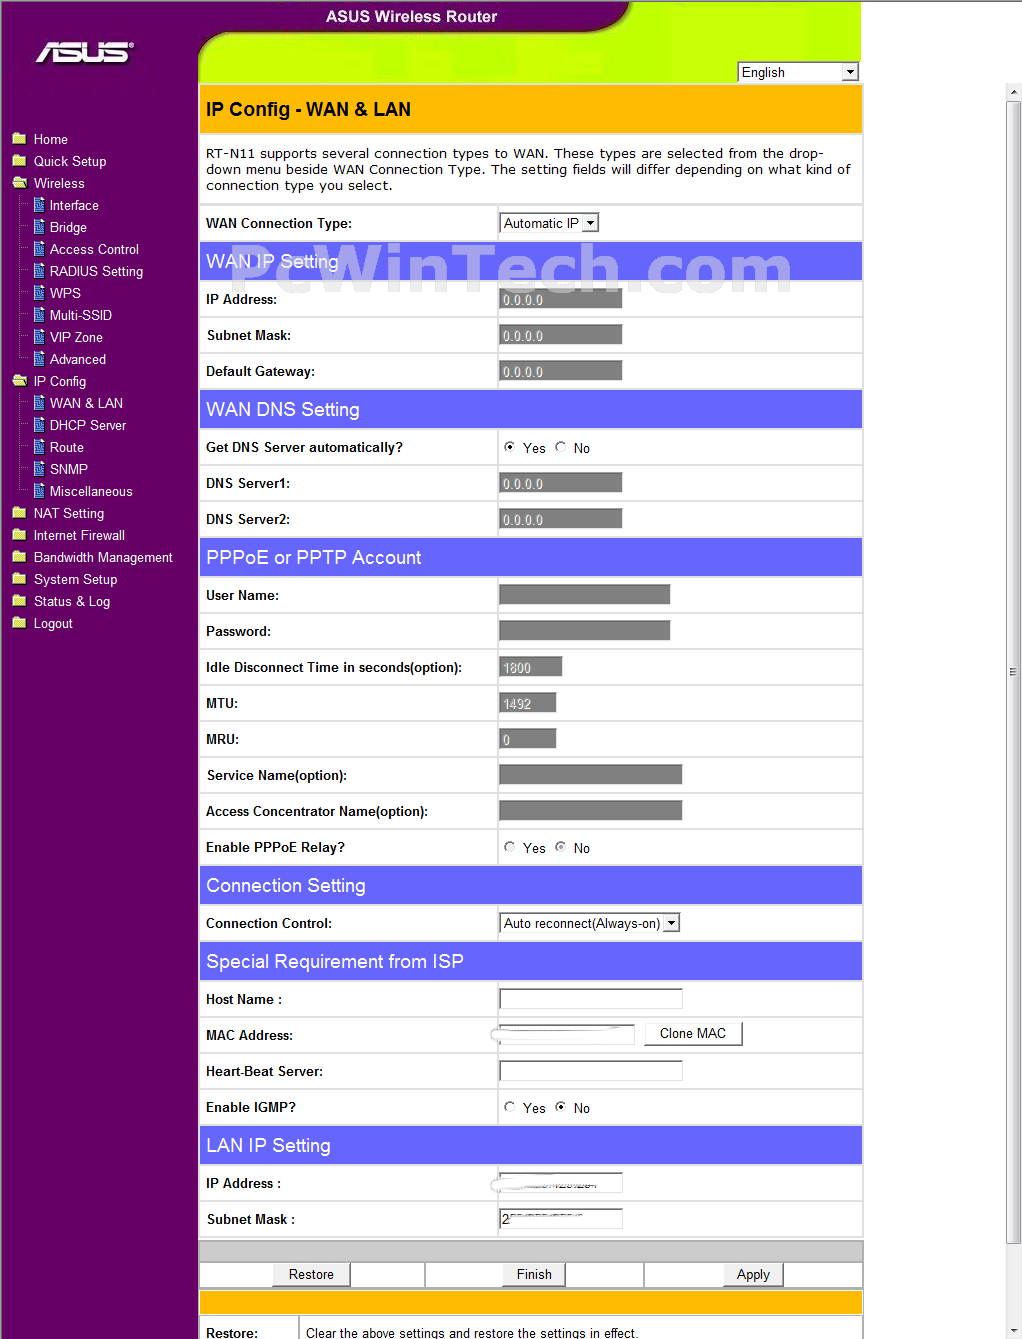Click the Advanced page icon
The width and height of the screenshot is (1022, 1339).
39,359
